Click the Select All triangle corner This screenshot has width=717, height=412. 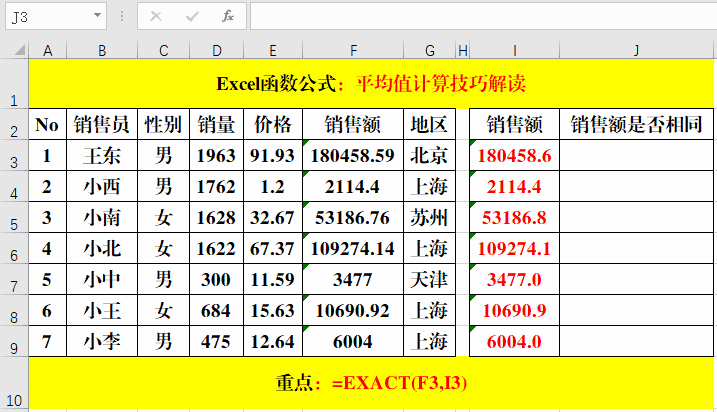click(20, 49)
